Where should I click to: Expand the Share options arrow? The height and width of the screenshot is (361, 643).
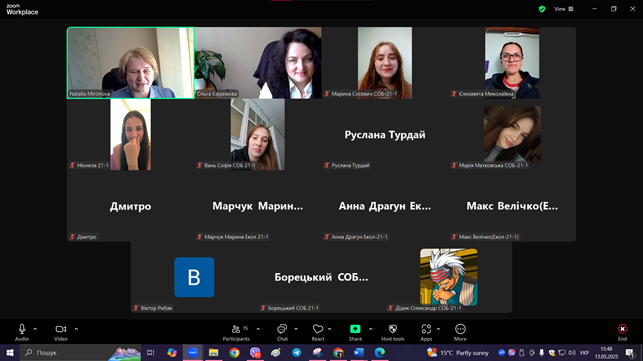point(371,329)
